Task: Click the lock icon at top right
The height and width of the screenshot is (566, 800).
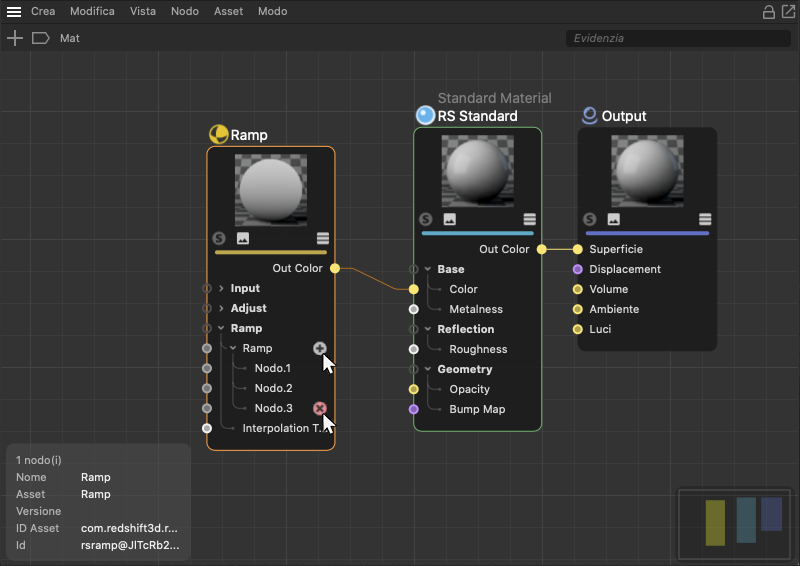Action: click(768, 12)
